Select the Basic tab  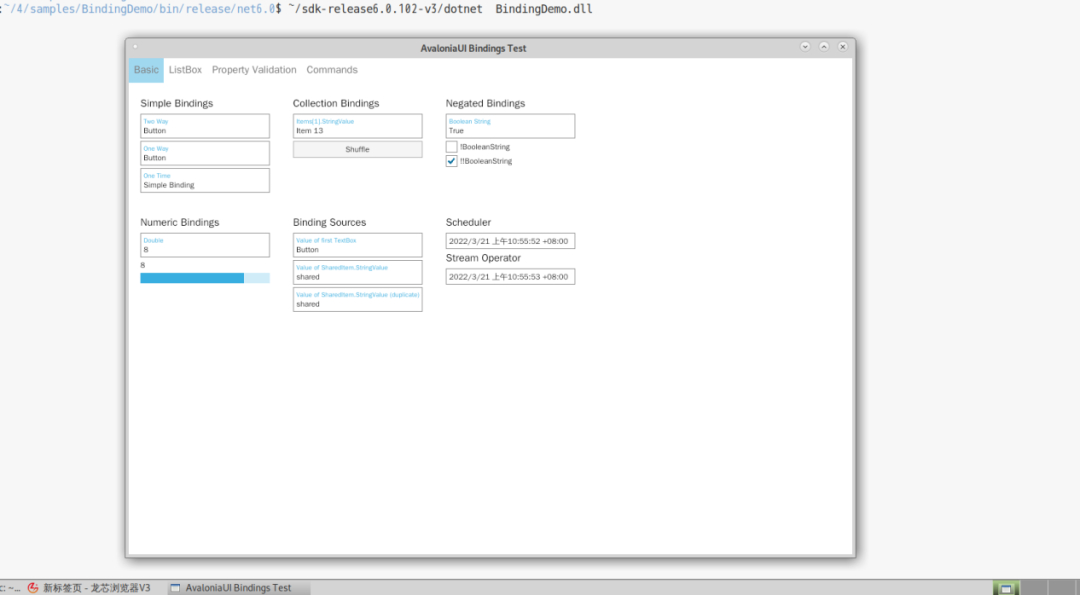tap(146, 70)
